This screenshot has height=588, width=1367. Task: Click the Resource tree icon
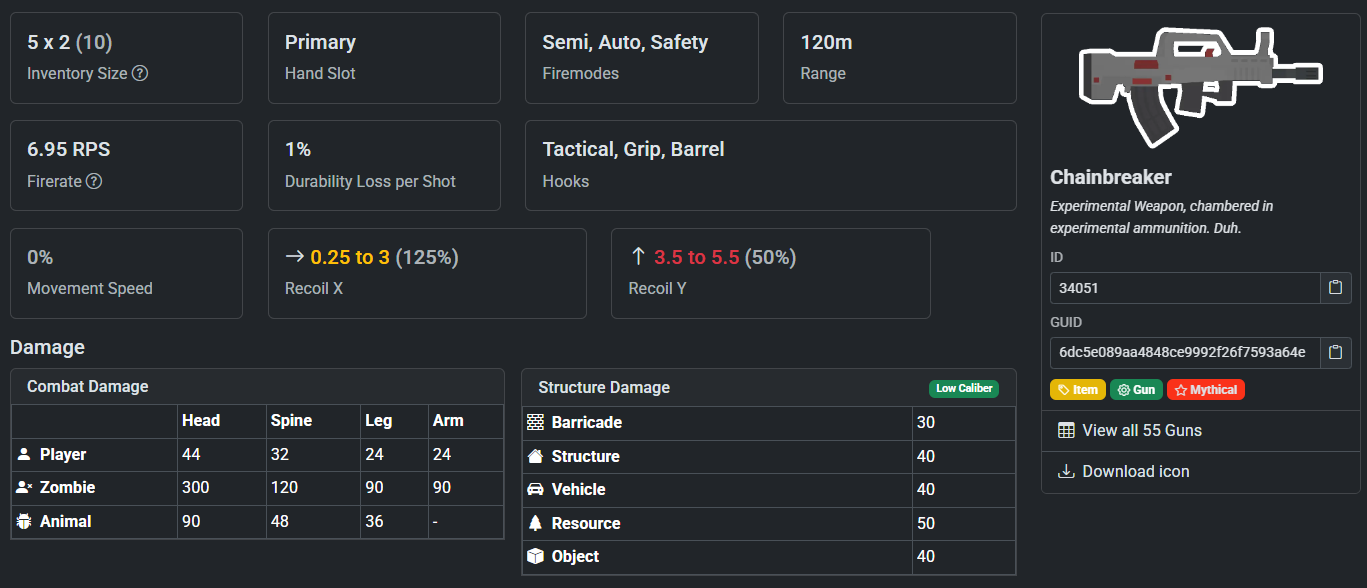(535, 523)
